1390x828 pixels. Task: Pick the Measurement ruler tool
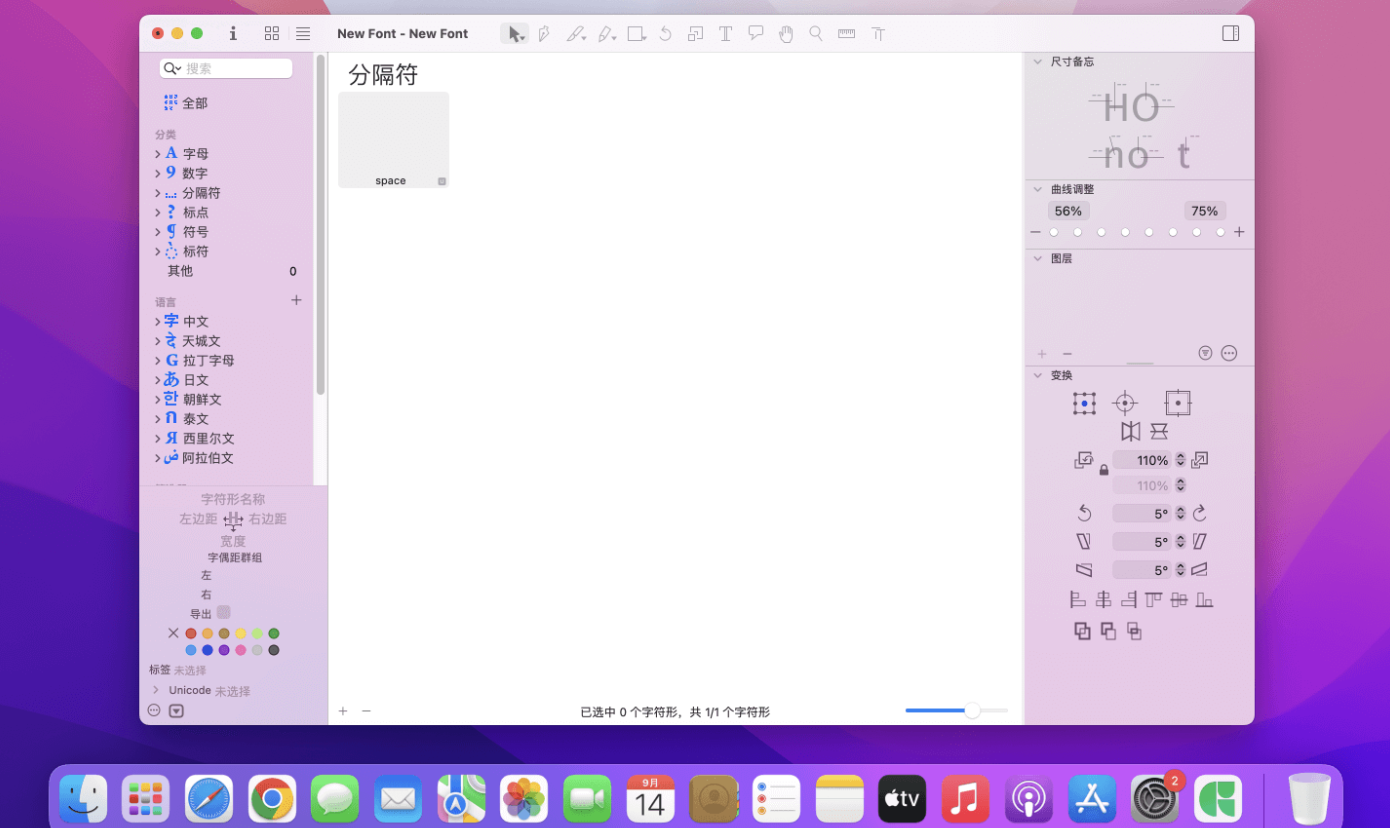coord(846,34)
